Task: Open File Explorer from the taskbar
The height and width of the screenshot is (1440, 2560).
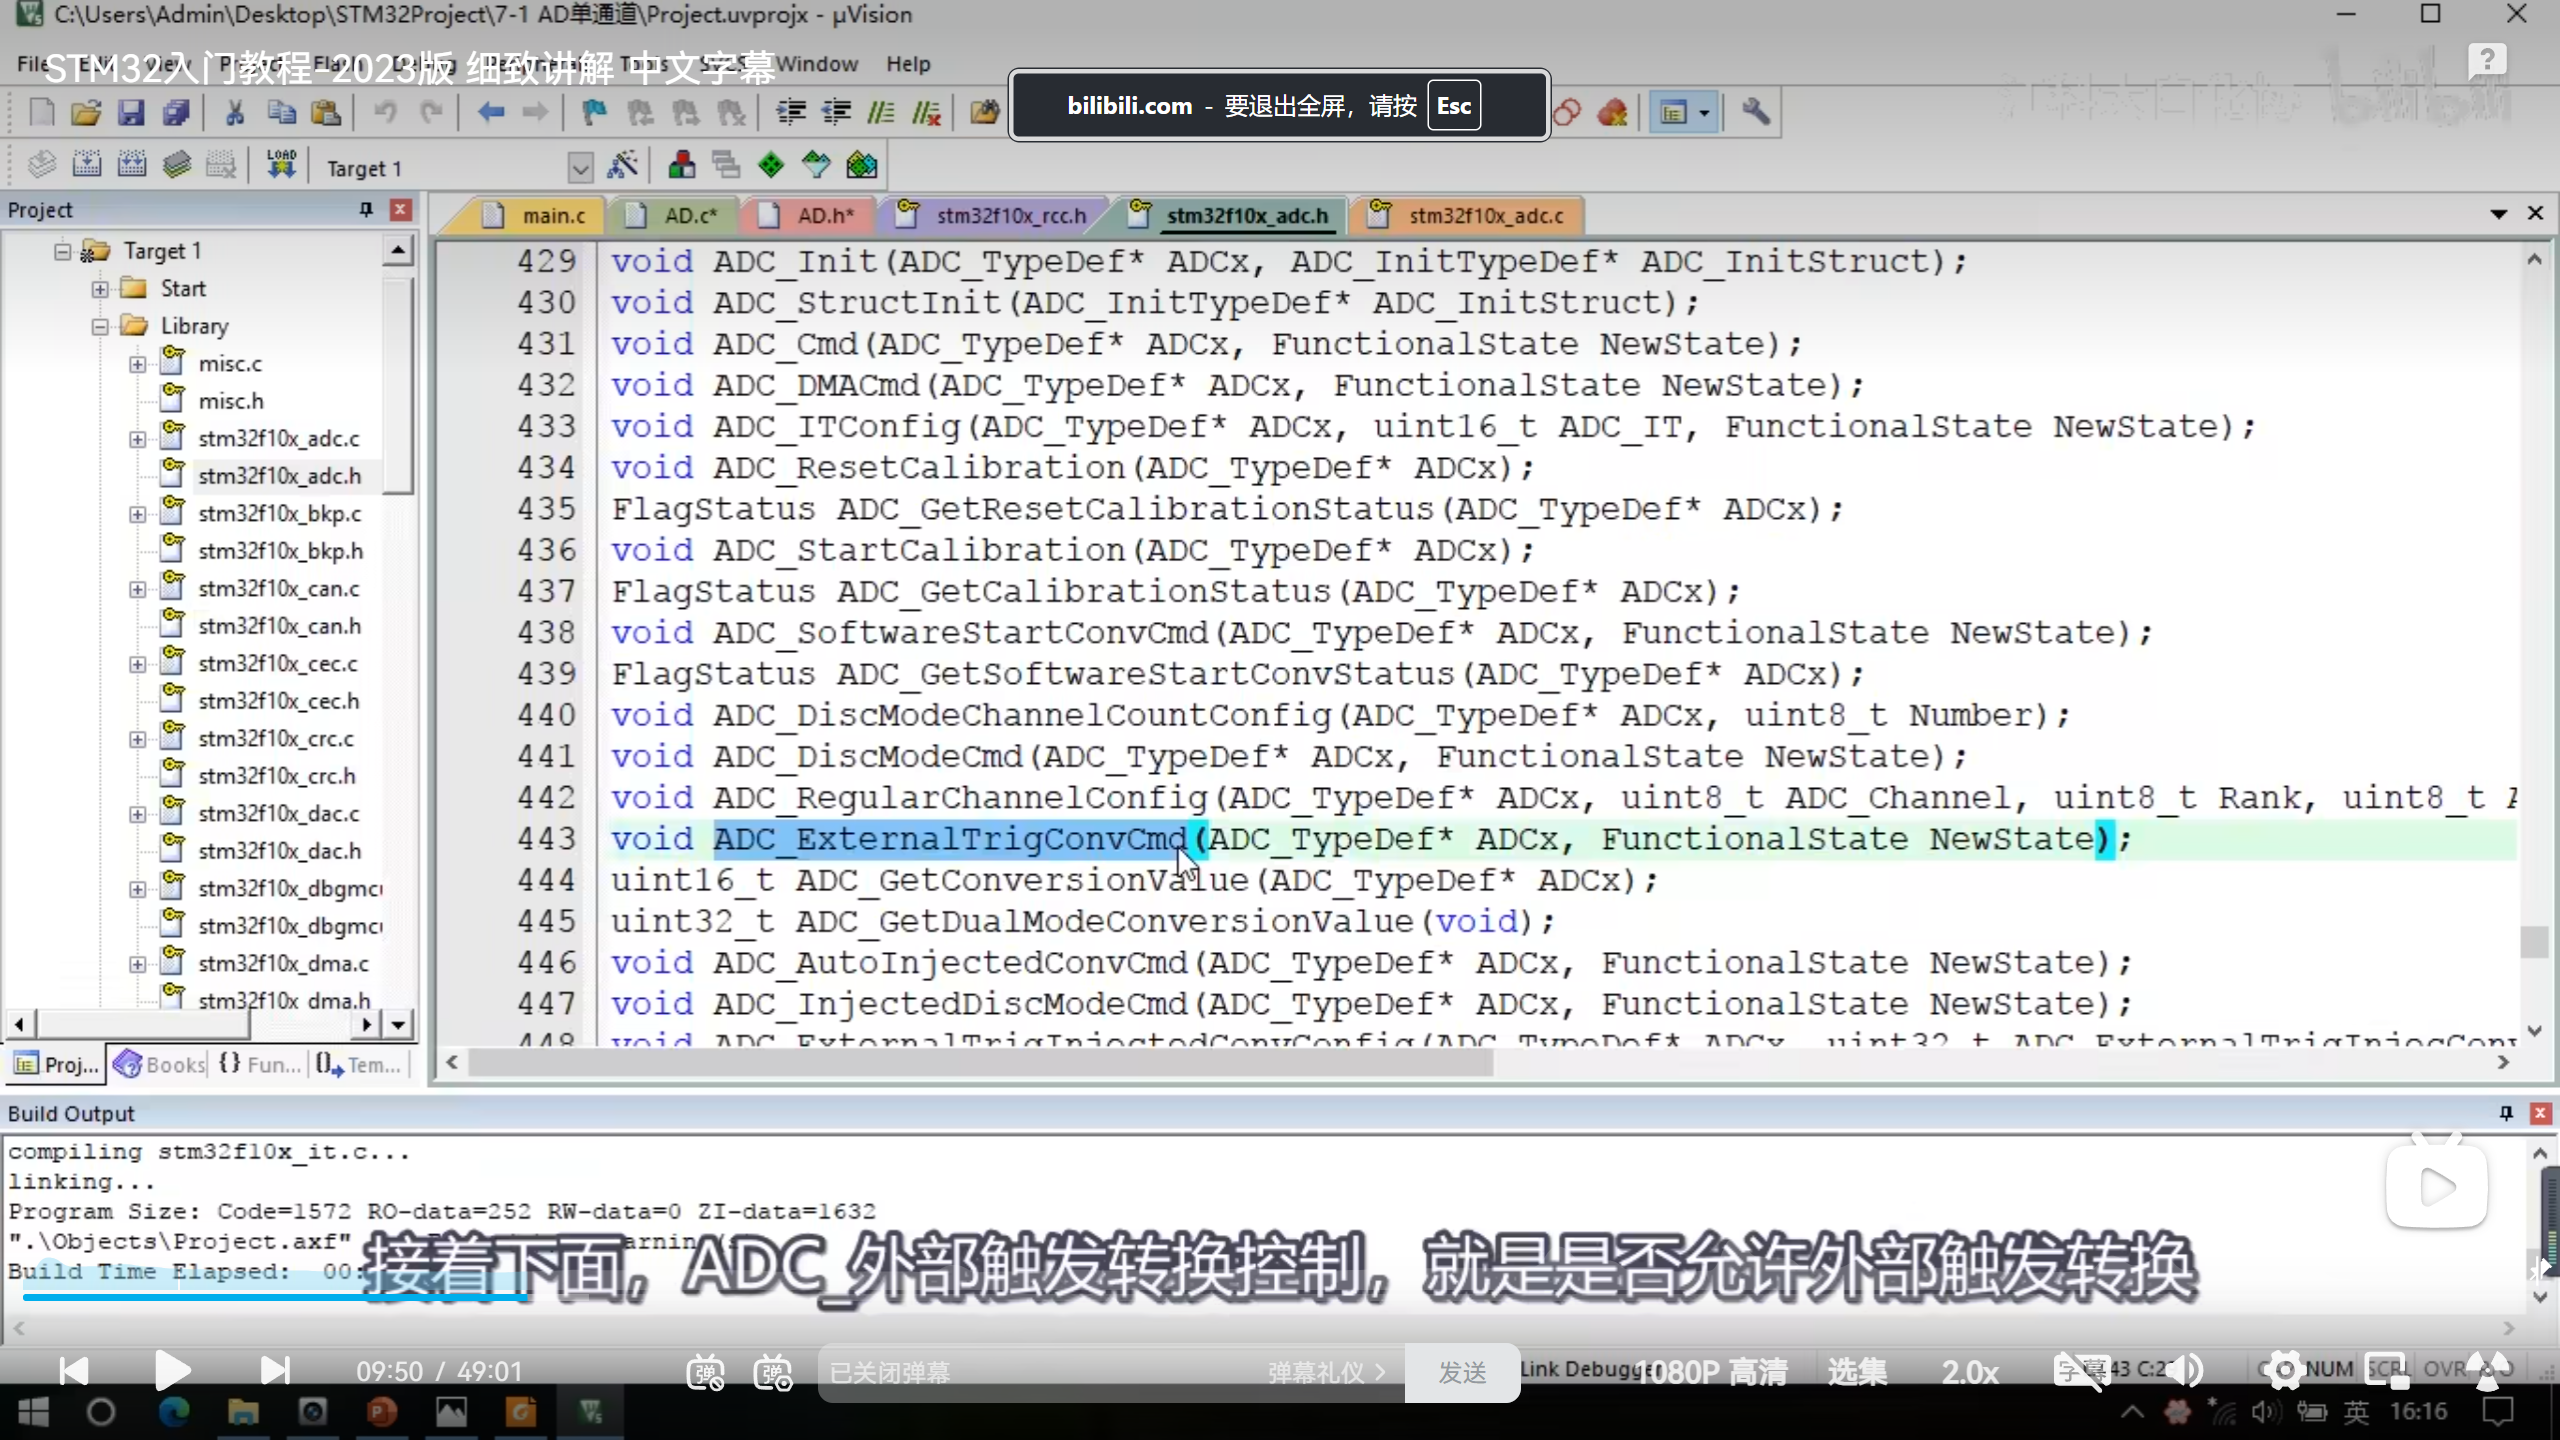Action: (243, 1412)
